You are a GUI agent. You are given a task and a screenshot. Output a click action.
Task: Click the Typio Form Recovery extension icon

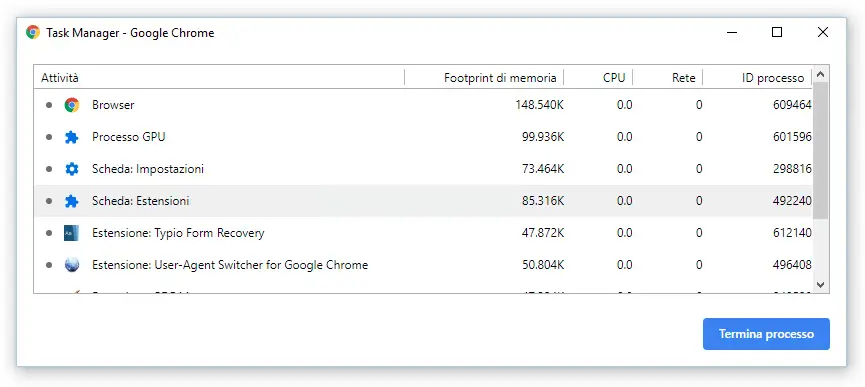[72, 233]
